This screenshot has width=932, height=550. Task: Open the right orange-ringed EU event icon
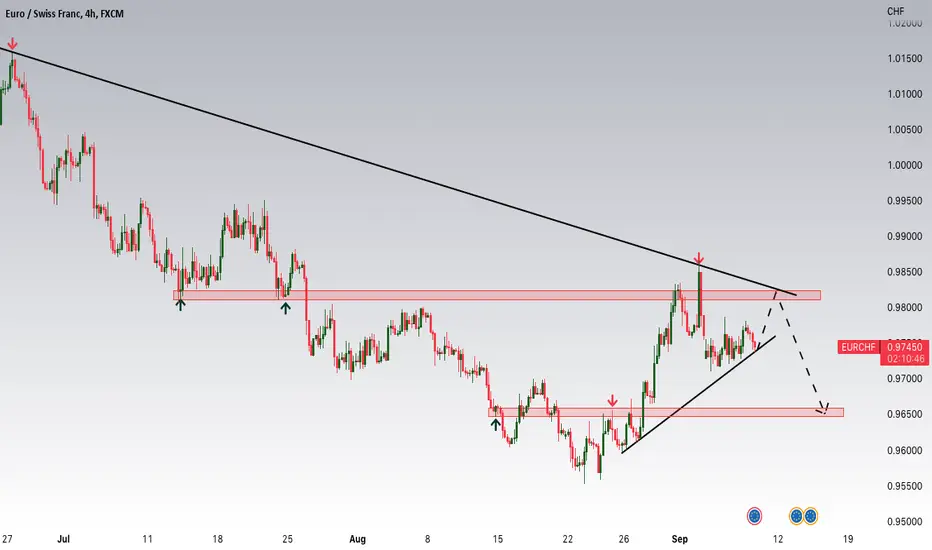point(810,516)
